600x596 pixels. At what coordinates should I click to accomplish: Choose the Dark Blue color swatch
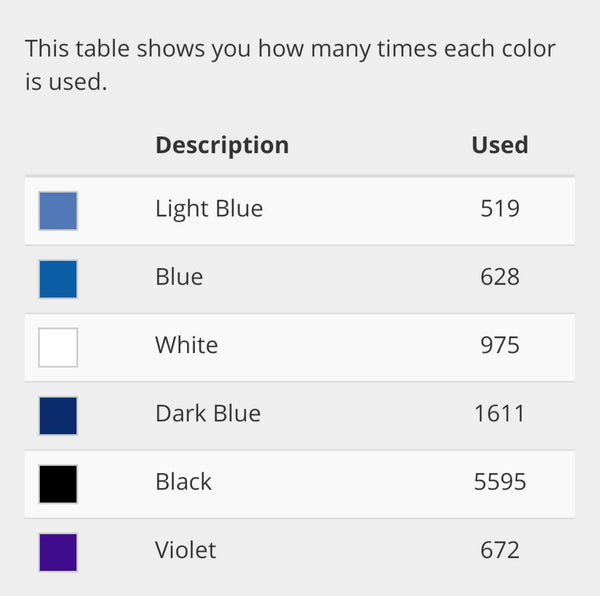tap(58, 416)
